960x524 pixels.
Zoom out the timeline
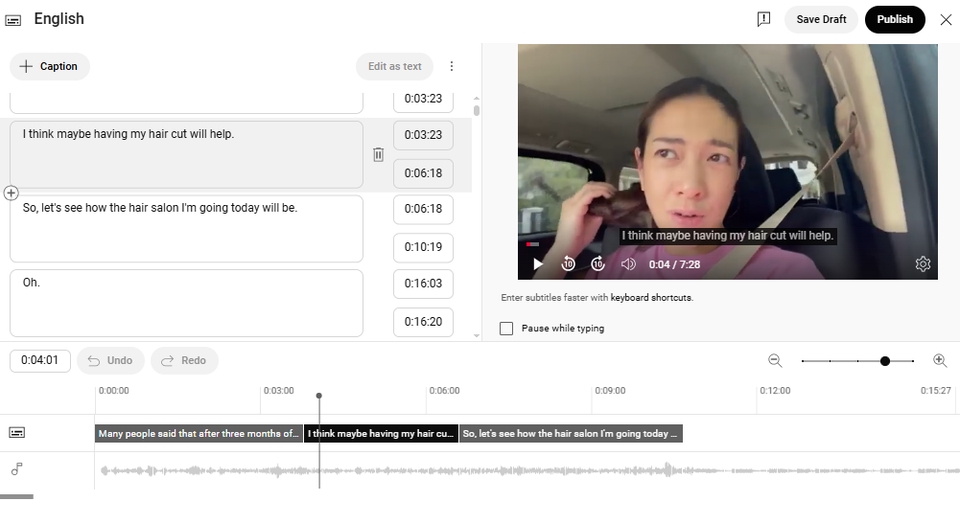point(775,361)
